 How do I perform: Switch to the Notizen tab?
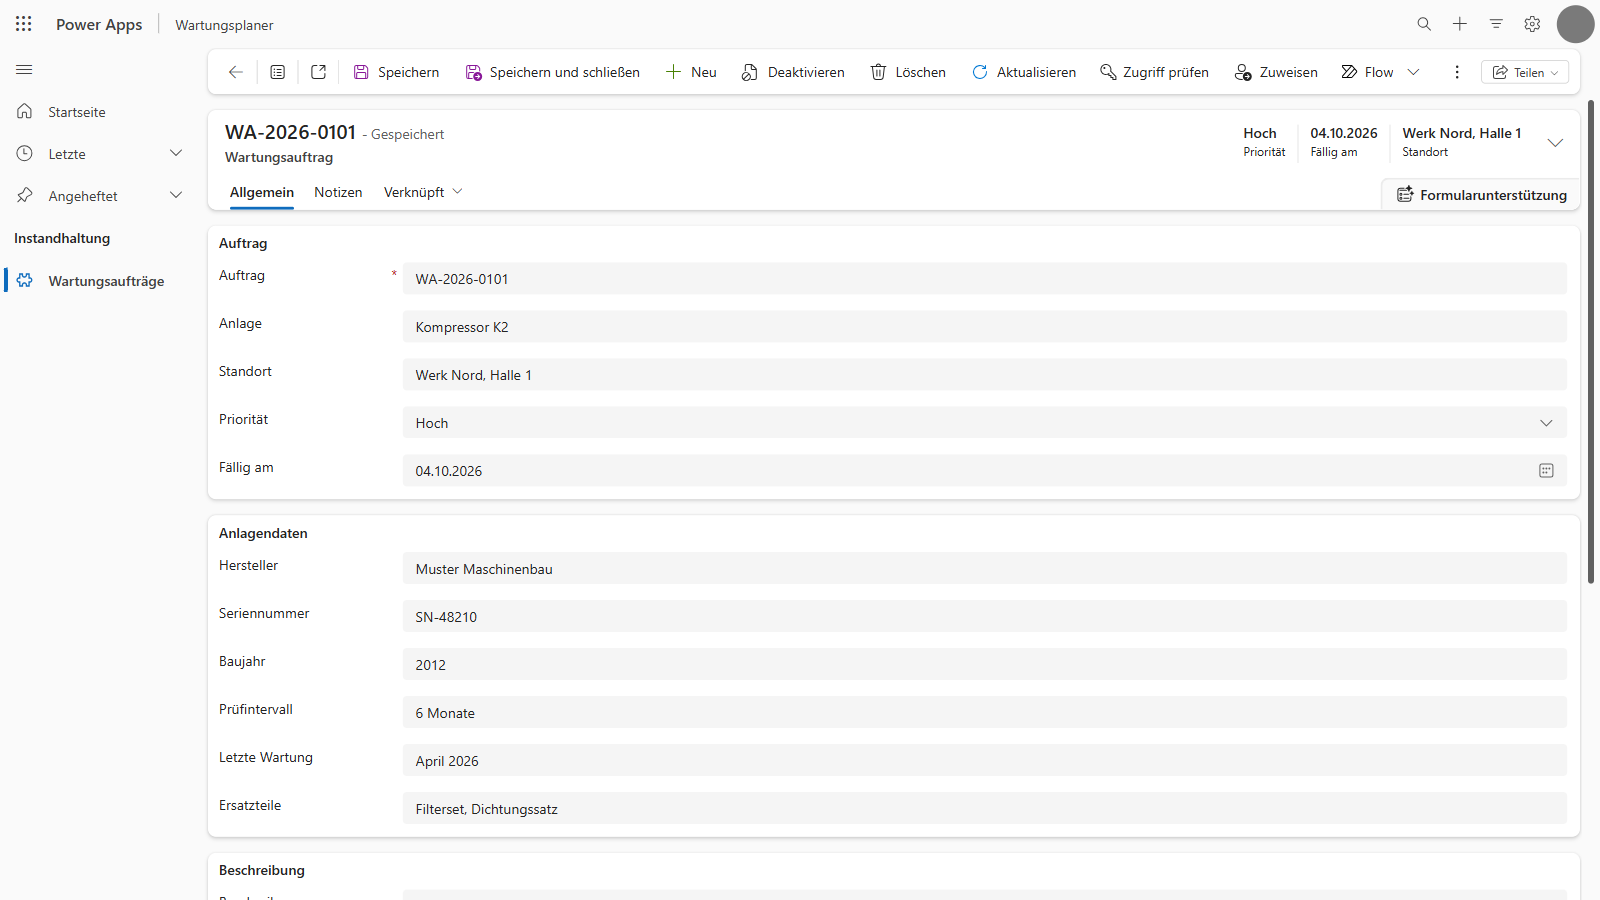(338, 192)
